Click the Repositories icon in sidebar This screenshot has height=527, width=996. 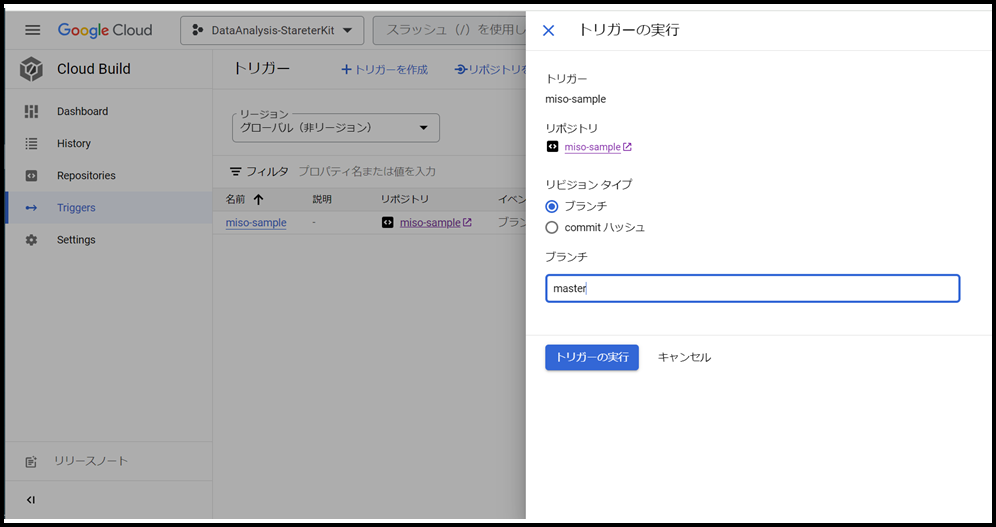point(31,175)
